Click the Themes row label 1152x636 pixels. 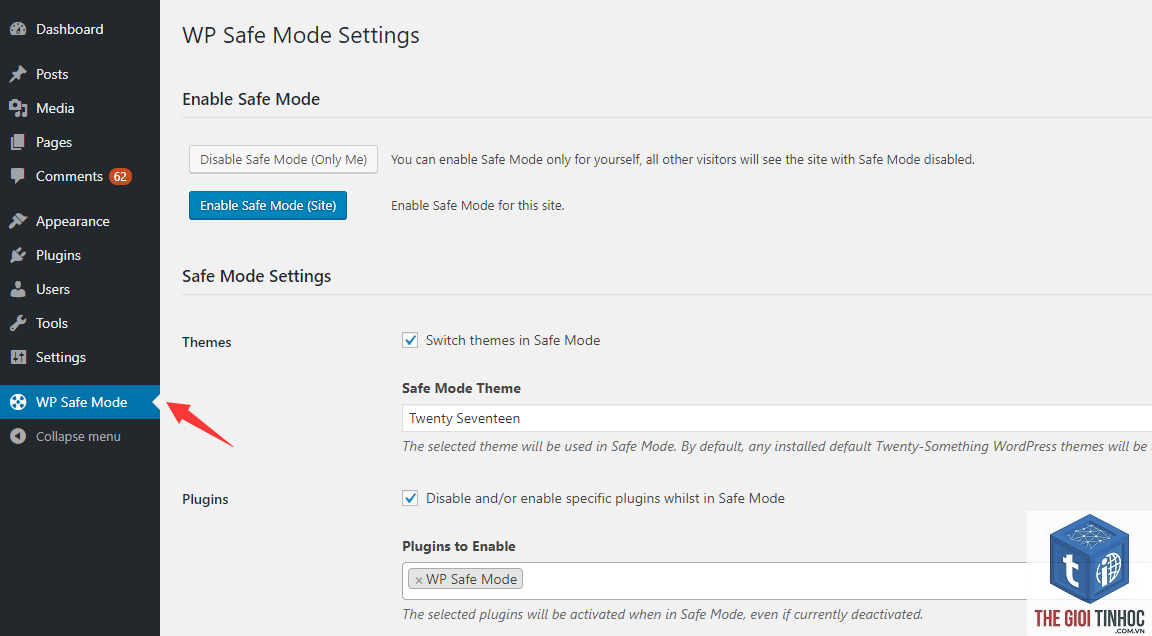coord(206,342)
